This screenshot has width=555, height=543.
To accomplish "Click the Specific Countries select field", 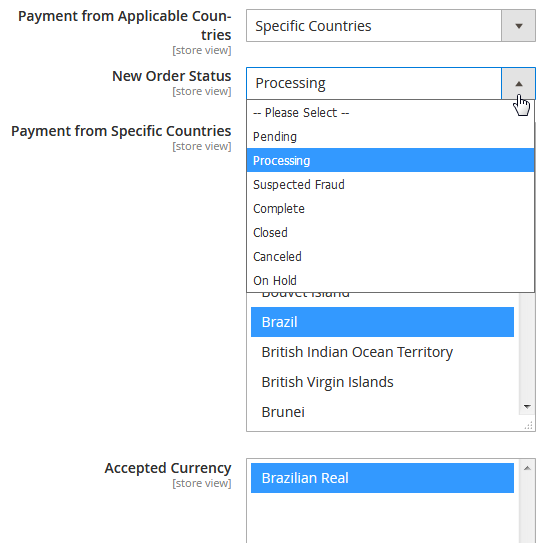I will pos(391,26).
